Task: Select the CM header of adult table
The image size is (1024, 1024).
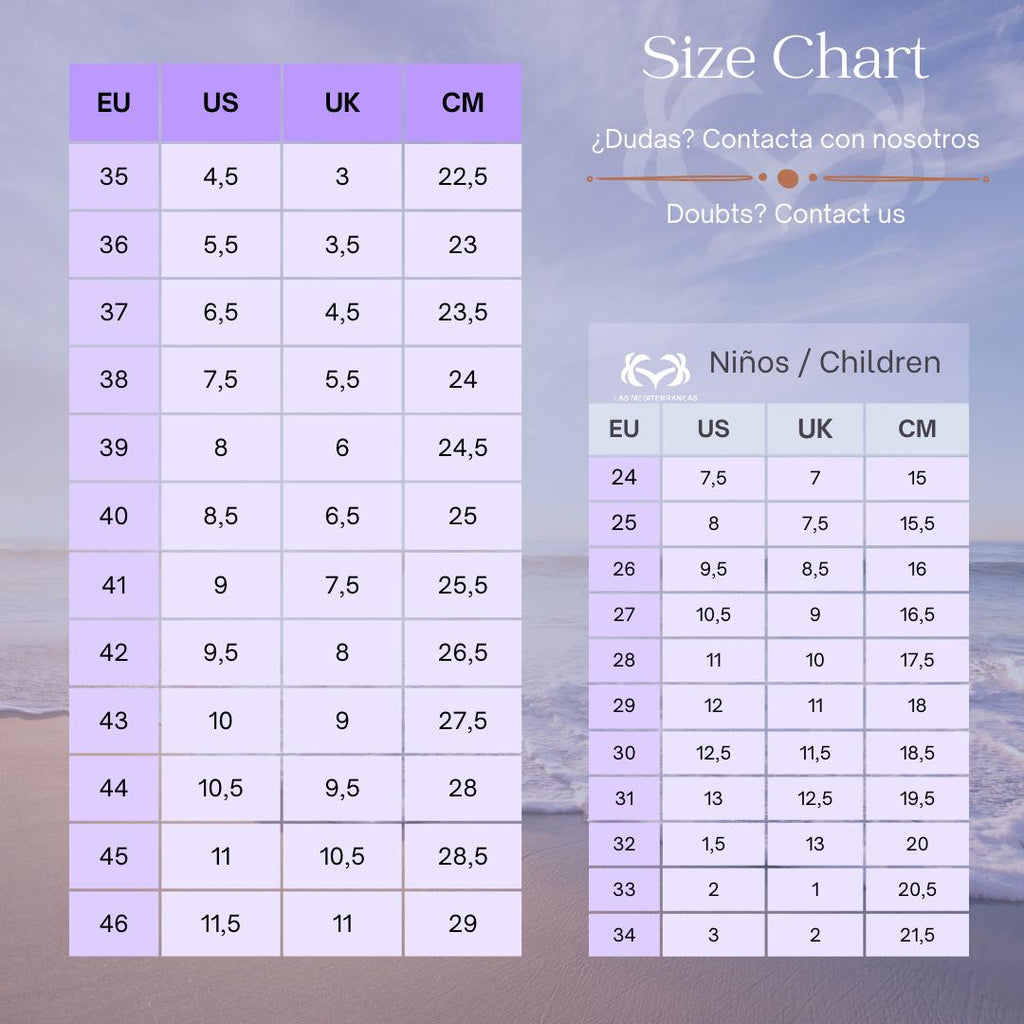Action: tap(462, 103)
